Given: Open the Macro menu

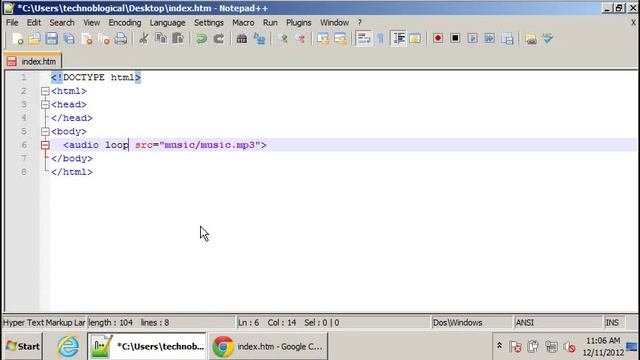Looking at the screenshot, I should pyautogui.click(x=243, y=22).
